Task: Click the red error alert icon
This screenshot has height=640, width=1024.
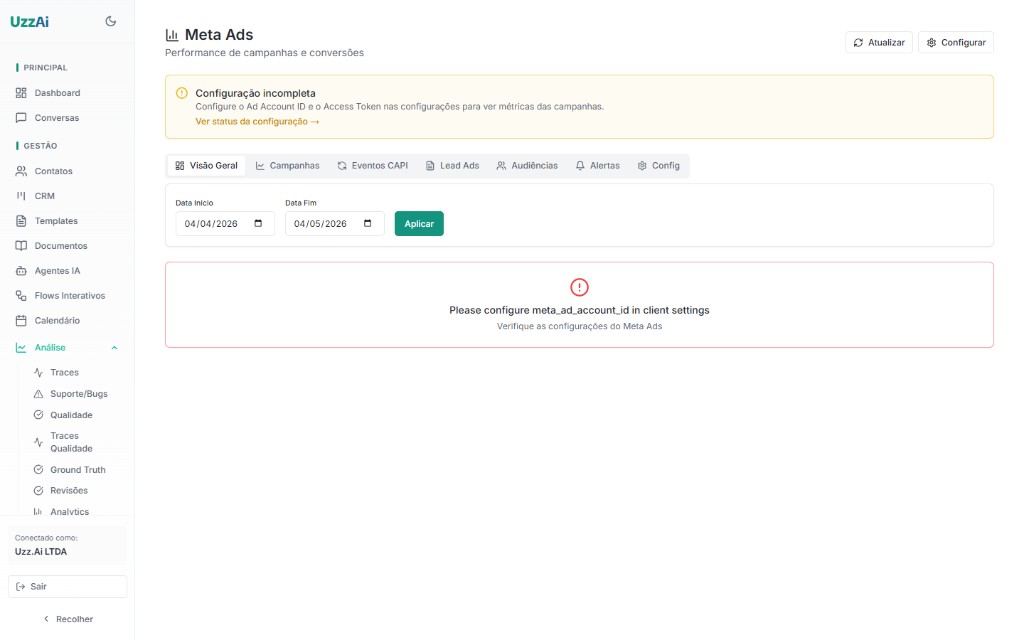Action: click(579, 287)
